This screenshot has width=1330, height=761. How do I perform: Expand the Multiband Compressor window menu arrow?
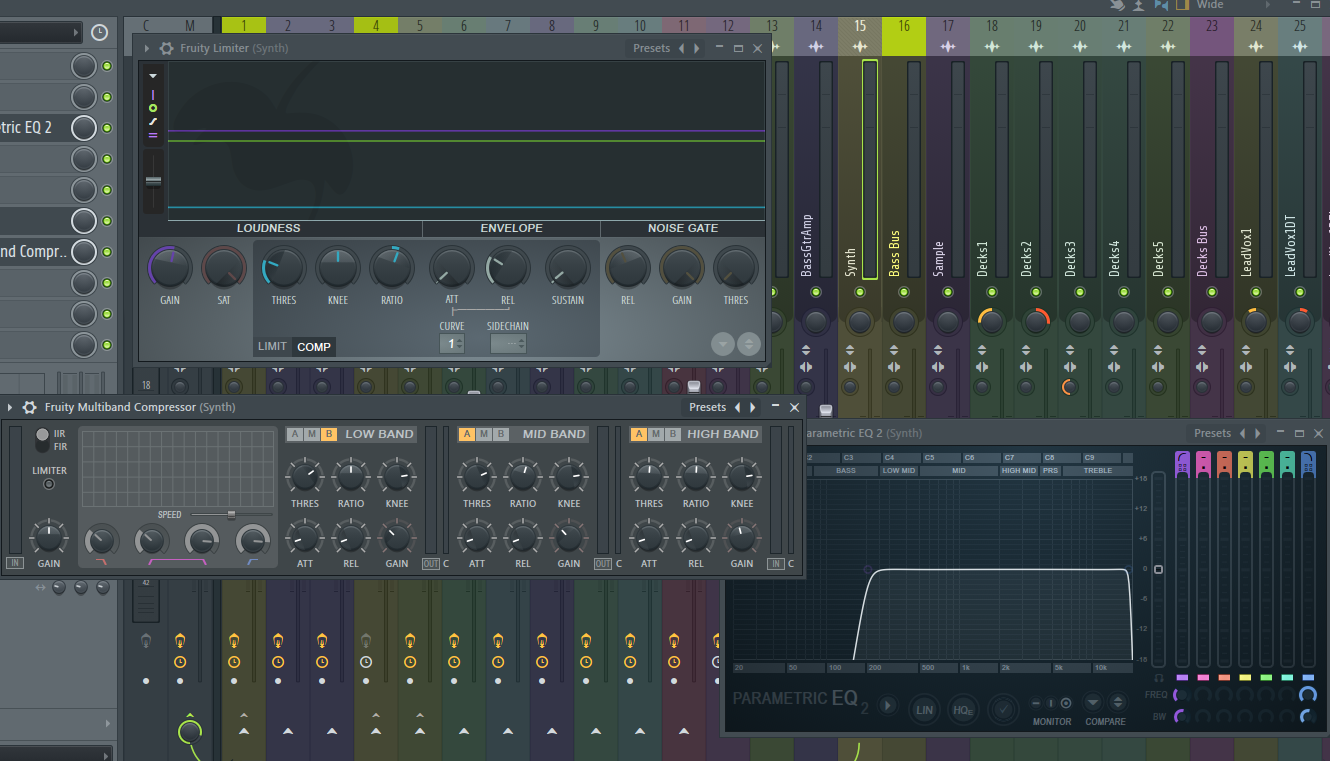(10, 407)
